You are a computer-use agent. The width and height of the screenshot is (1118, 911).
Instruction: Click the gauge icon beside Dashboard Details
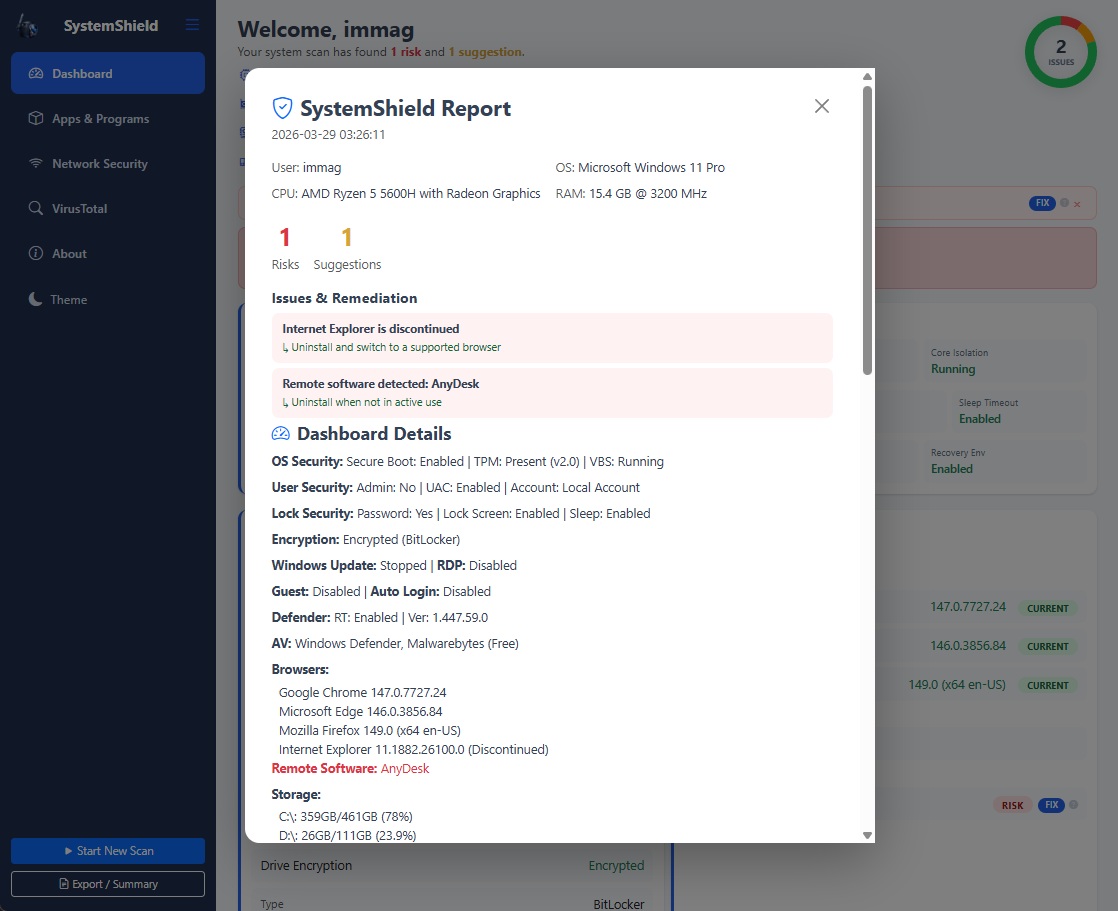coord(280,433)
